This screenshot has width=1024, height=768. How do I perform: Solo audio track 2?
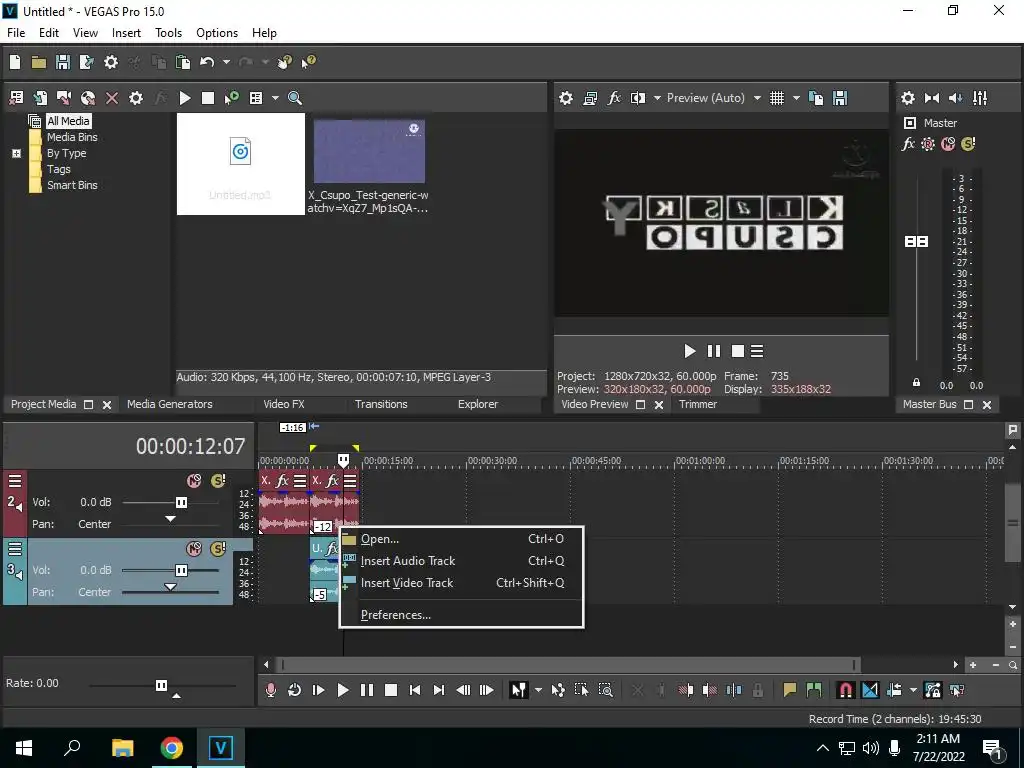click(218, 481)
